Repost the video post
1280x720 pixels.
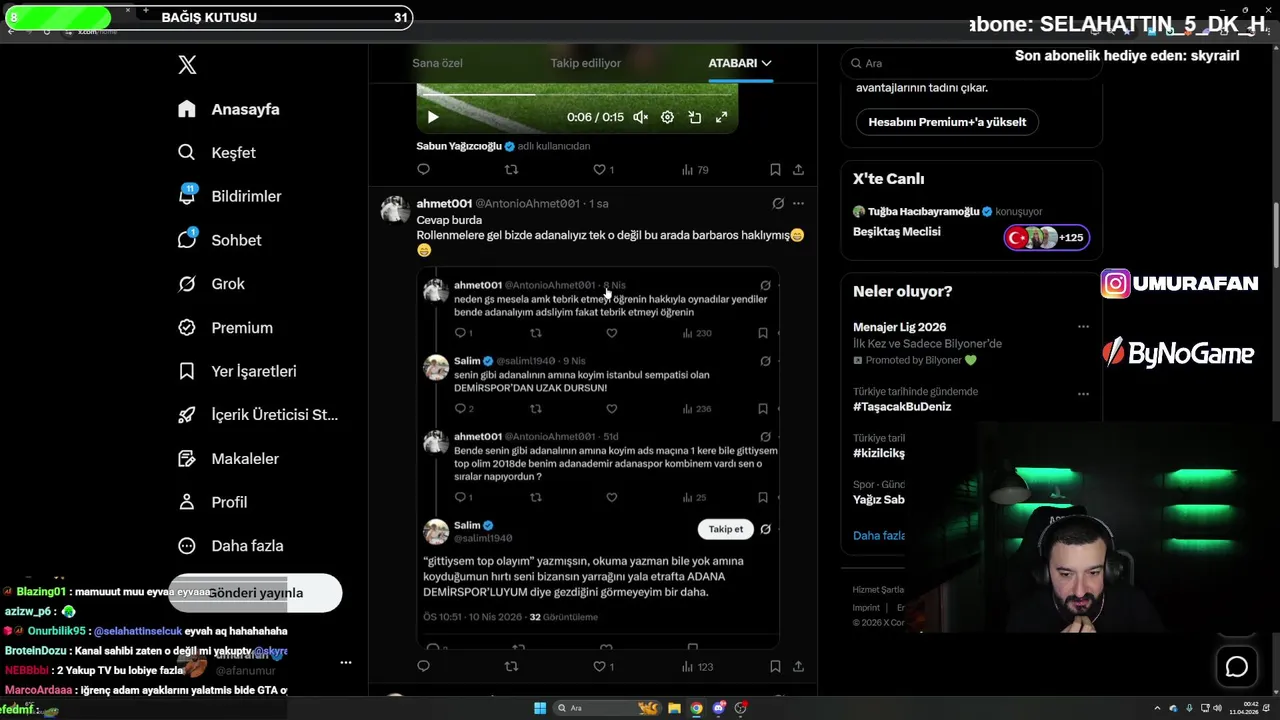pos(511,170)
